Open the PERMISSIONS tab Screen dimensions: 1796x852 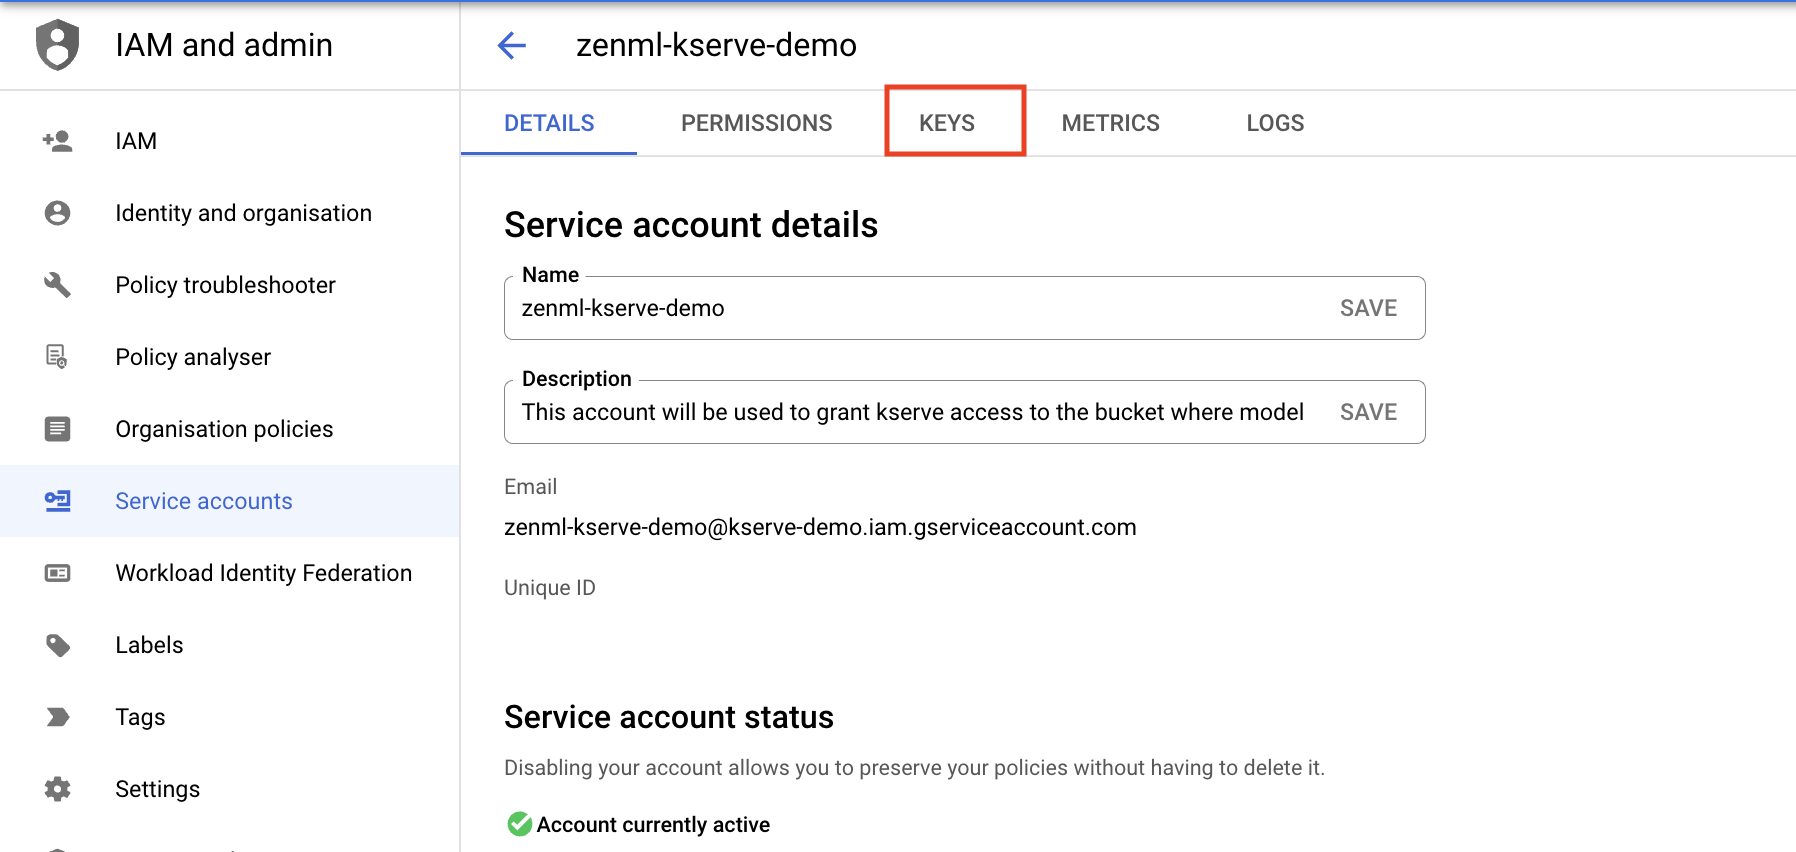pyautogui.click(x=756, y=123)
